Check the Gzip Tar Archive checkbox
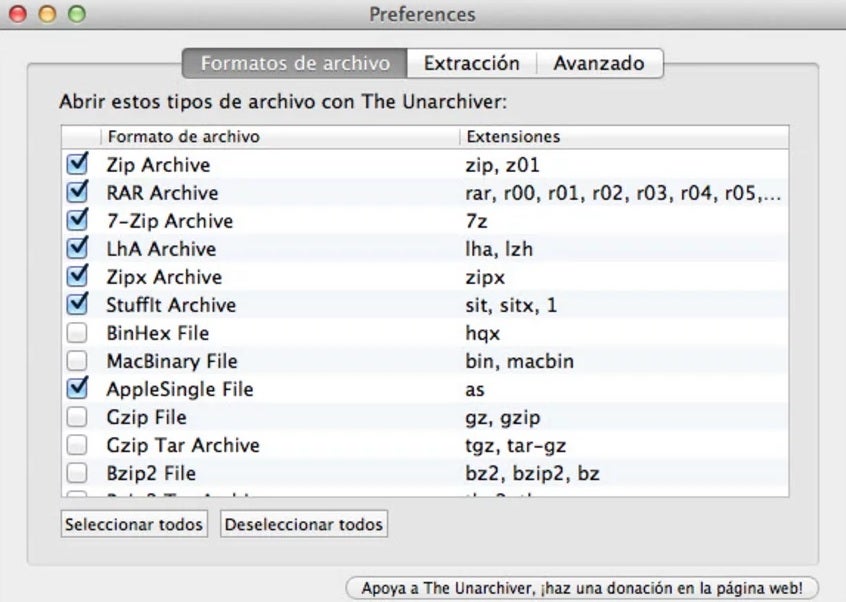The image size is (846, 602). point(77,445)
